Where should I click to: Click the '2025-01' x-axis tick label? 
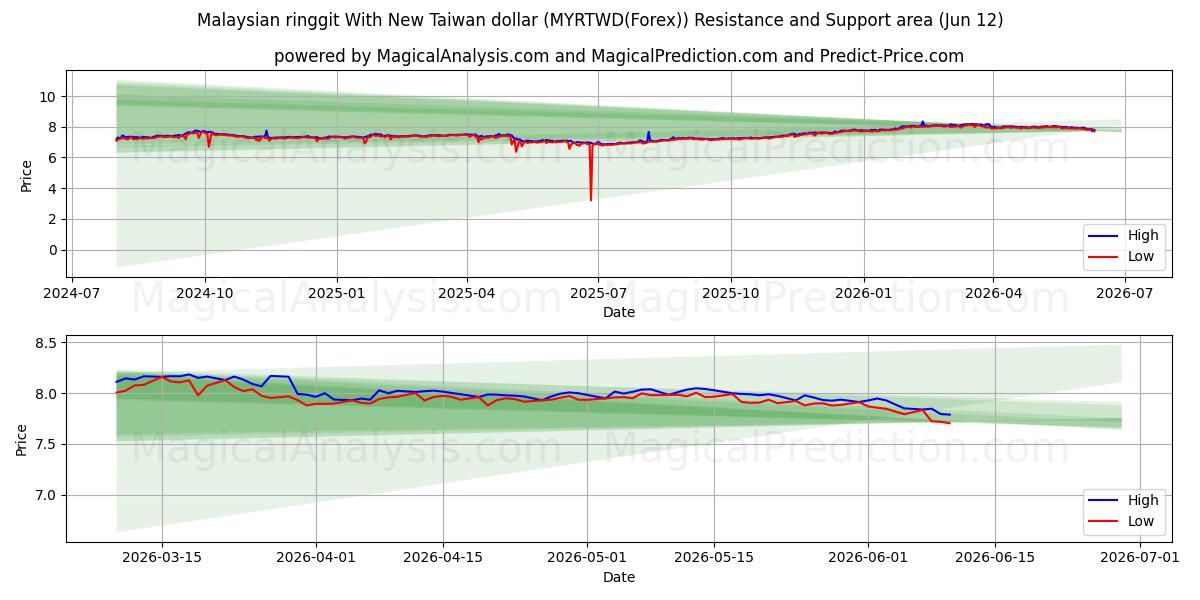(337, 294)
